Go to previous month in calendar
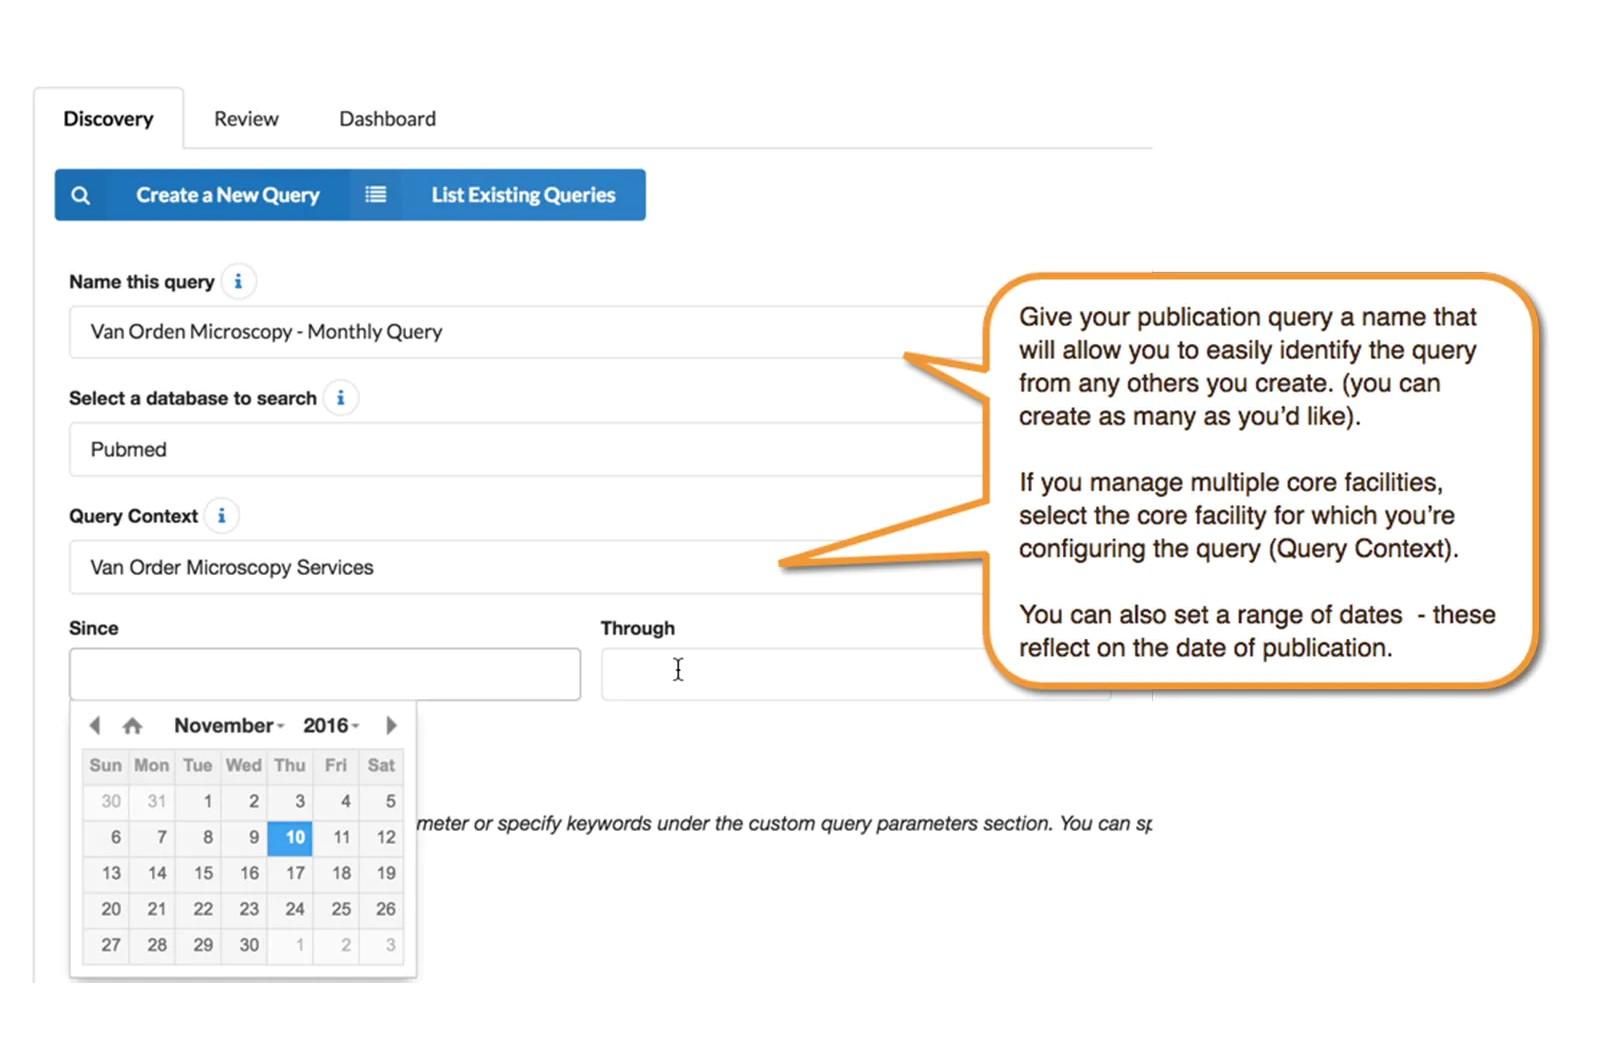This screenshot has height=1040, width=1599. (95, 725)
